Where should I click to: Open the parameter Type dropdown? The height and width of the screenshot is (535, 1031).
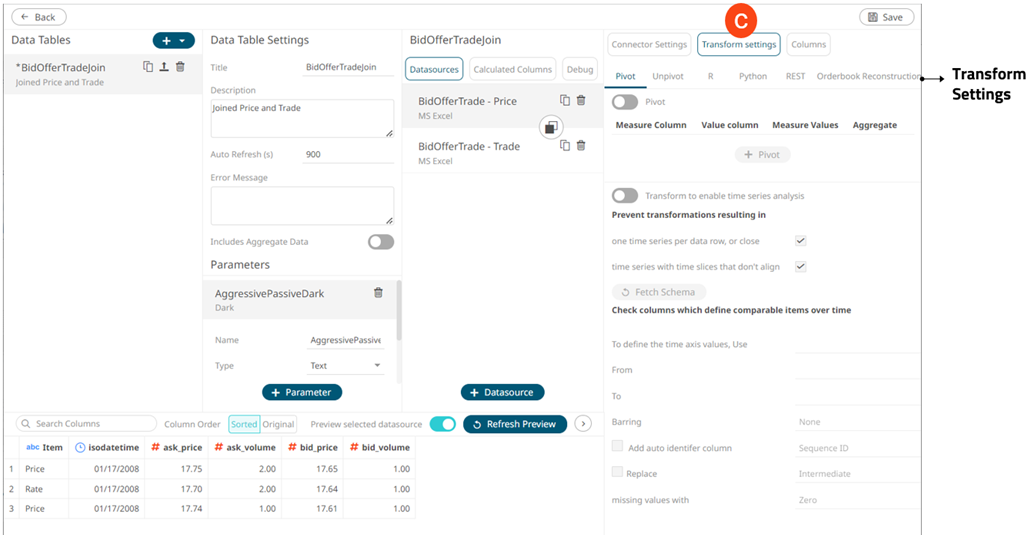tap(346, 365)
